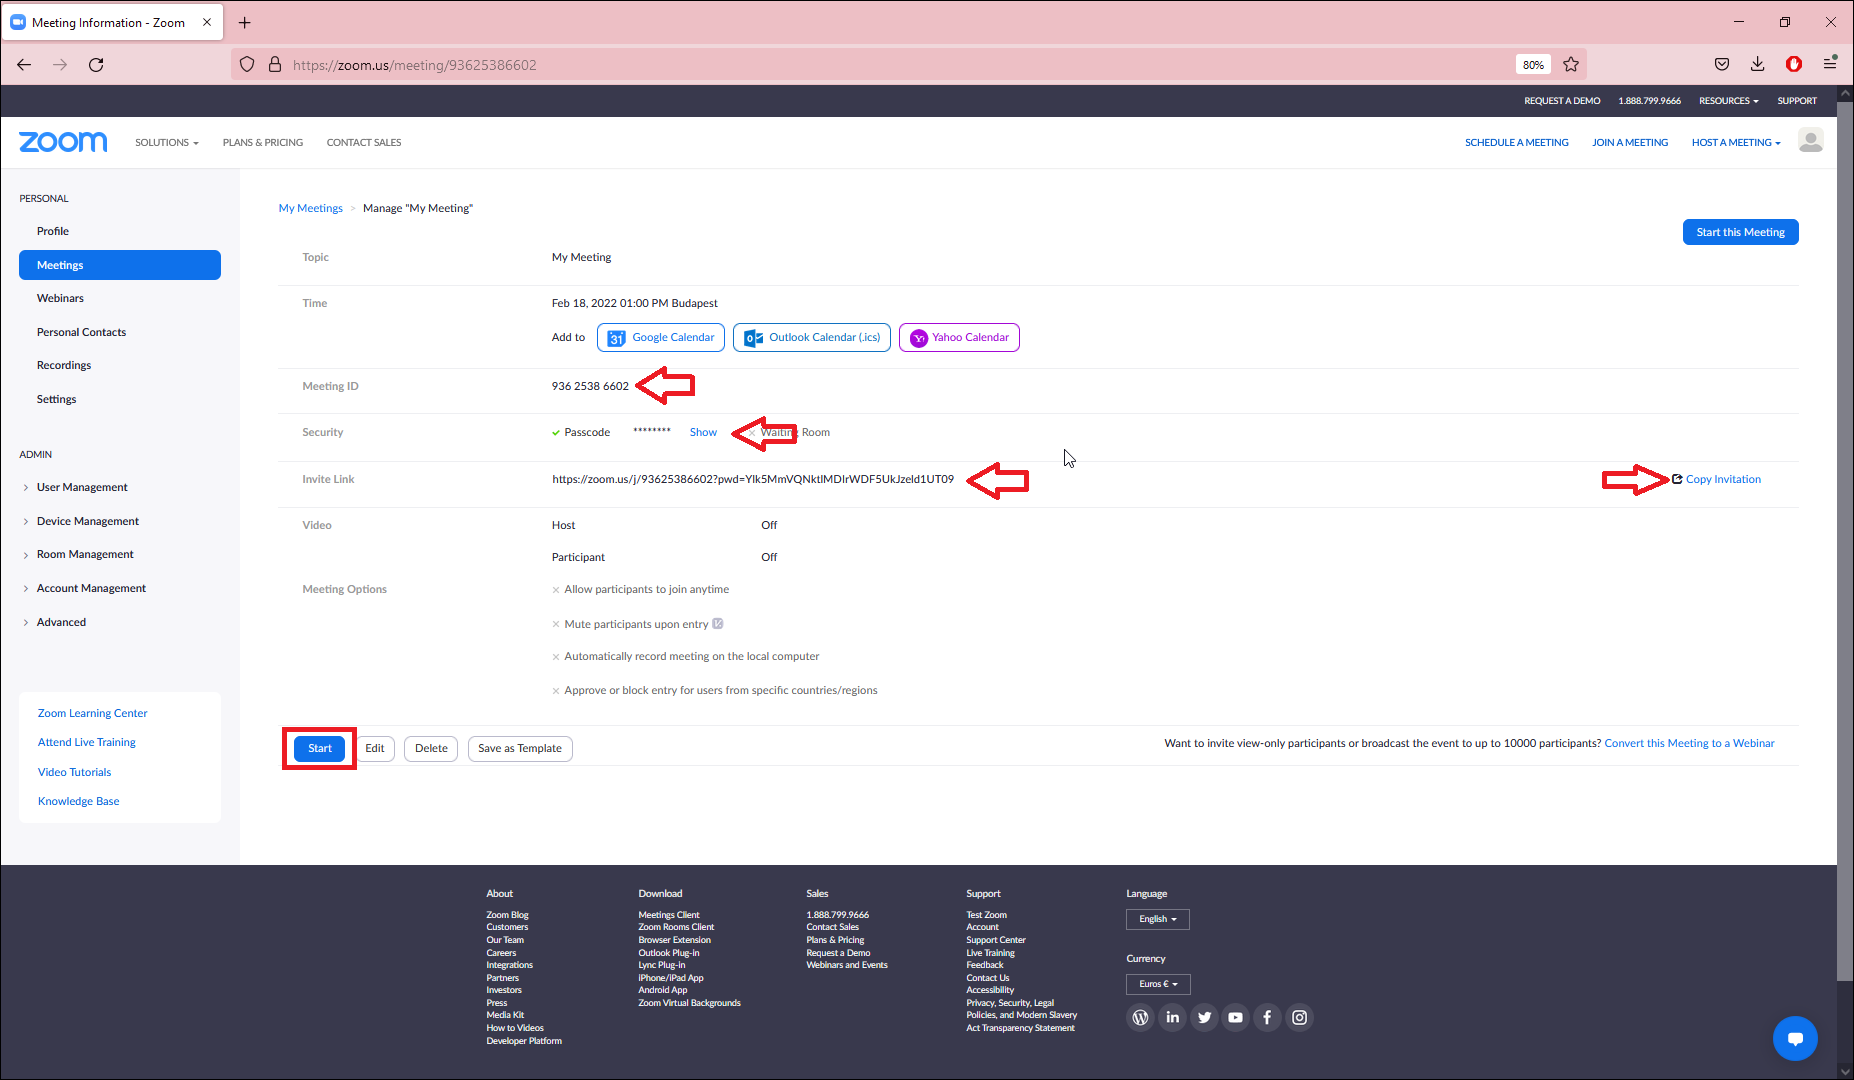Click Copy Invitation link
The height and width of the screenshot is (1080, 1854).
1722,479
